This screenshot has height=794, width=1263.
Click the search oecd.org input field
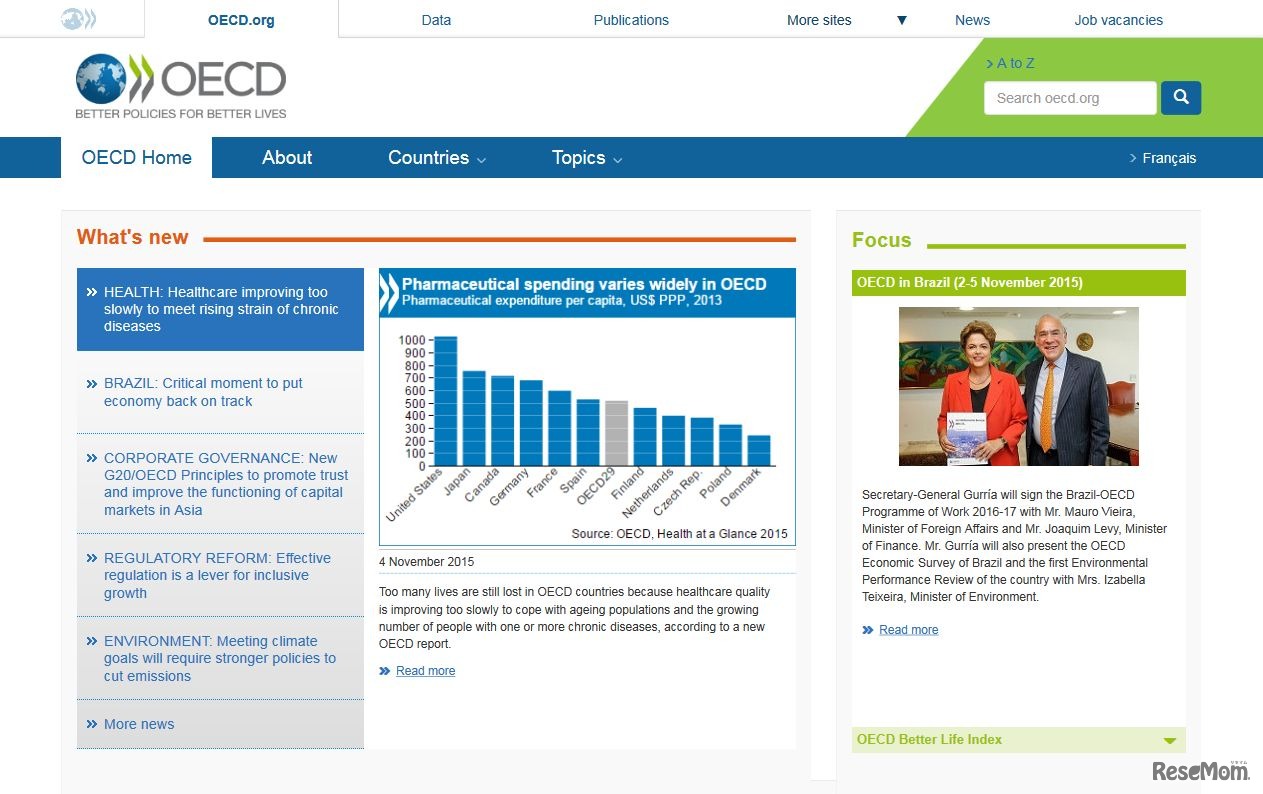pyautogui.click(x=1070, y=97)
